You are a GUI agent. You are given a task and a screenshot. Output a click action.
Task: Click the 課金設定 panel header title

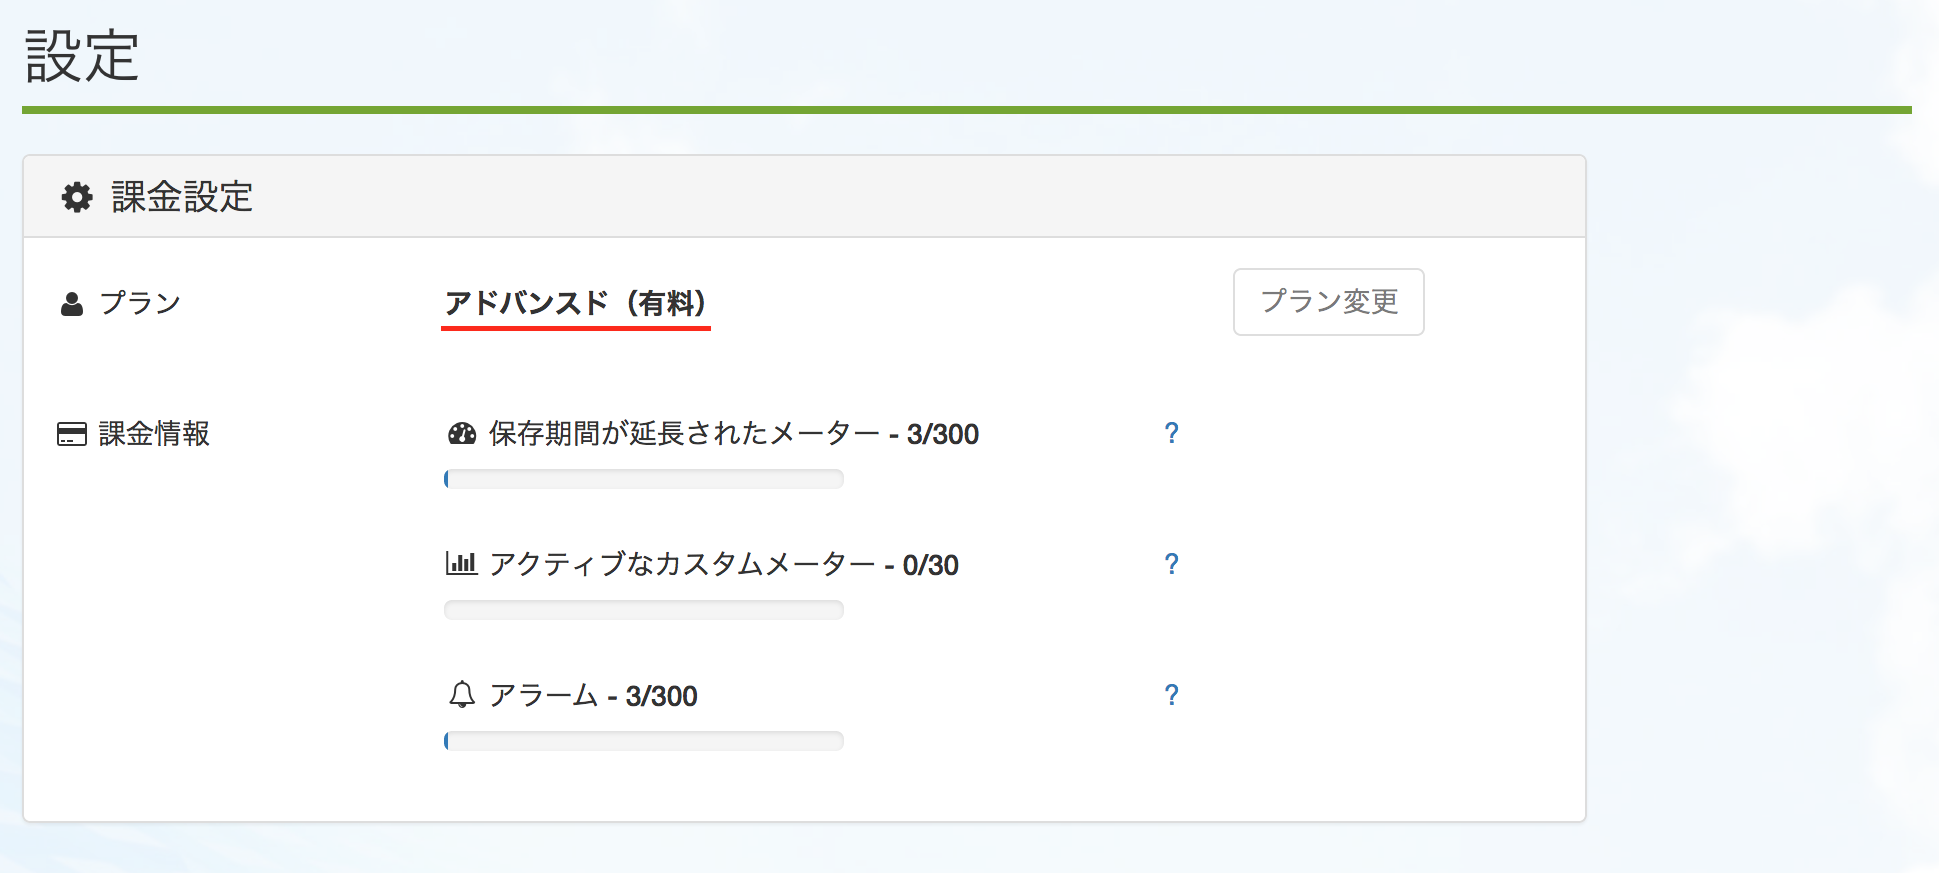coord(182,197)
